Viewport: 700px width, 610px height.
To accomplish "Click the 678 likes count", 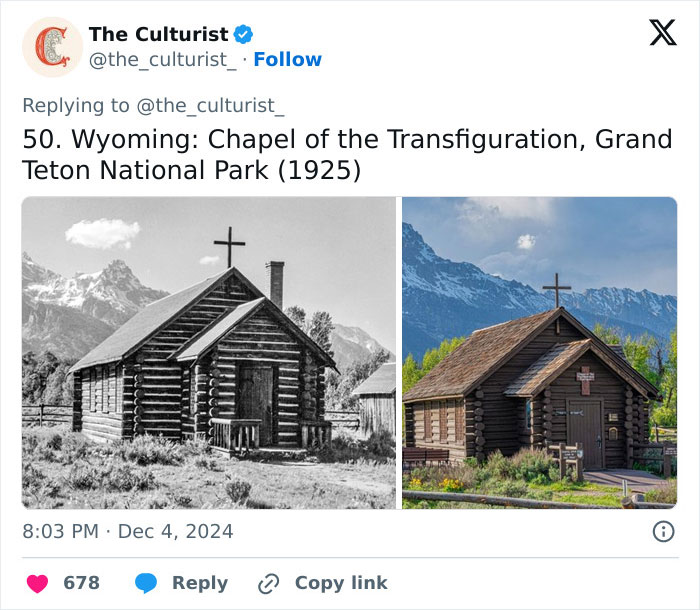I will [x=82, y=583].
